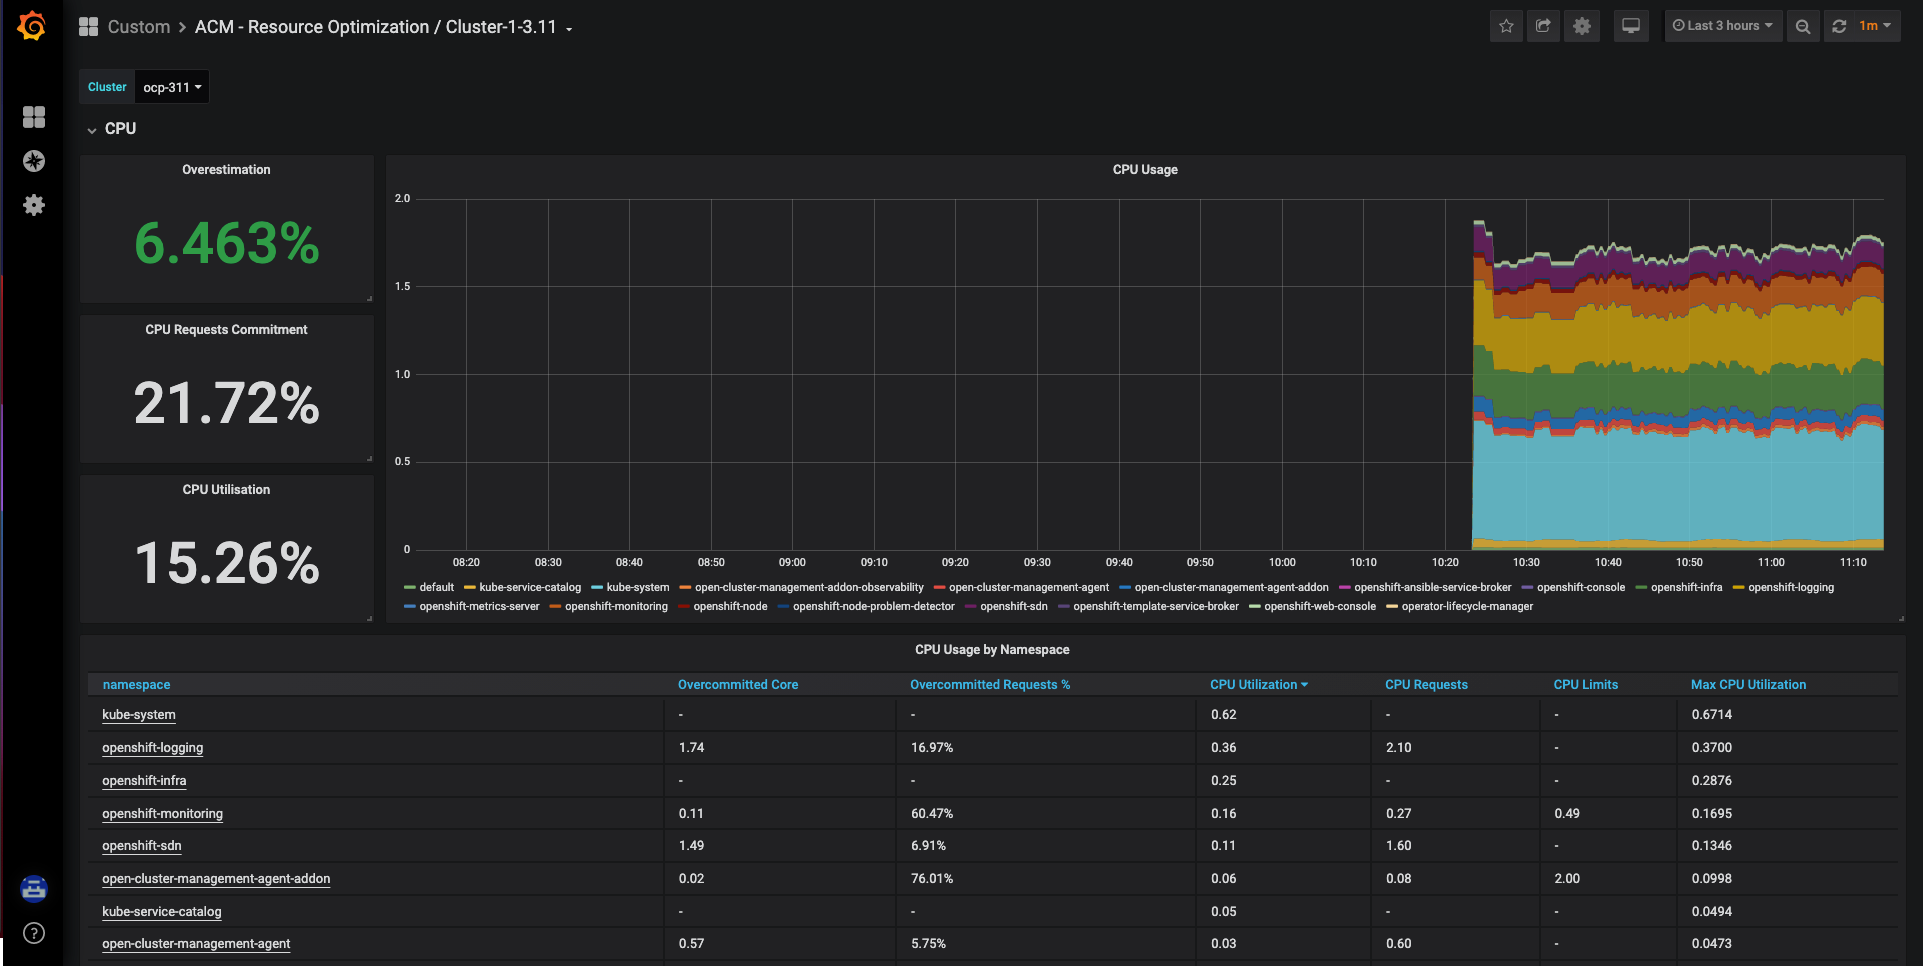The height and width of the screenshot is (966, 1923).
Task: Open open-cluster-management-agent-addon namespace link
Action: (216, 879)
